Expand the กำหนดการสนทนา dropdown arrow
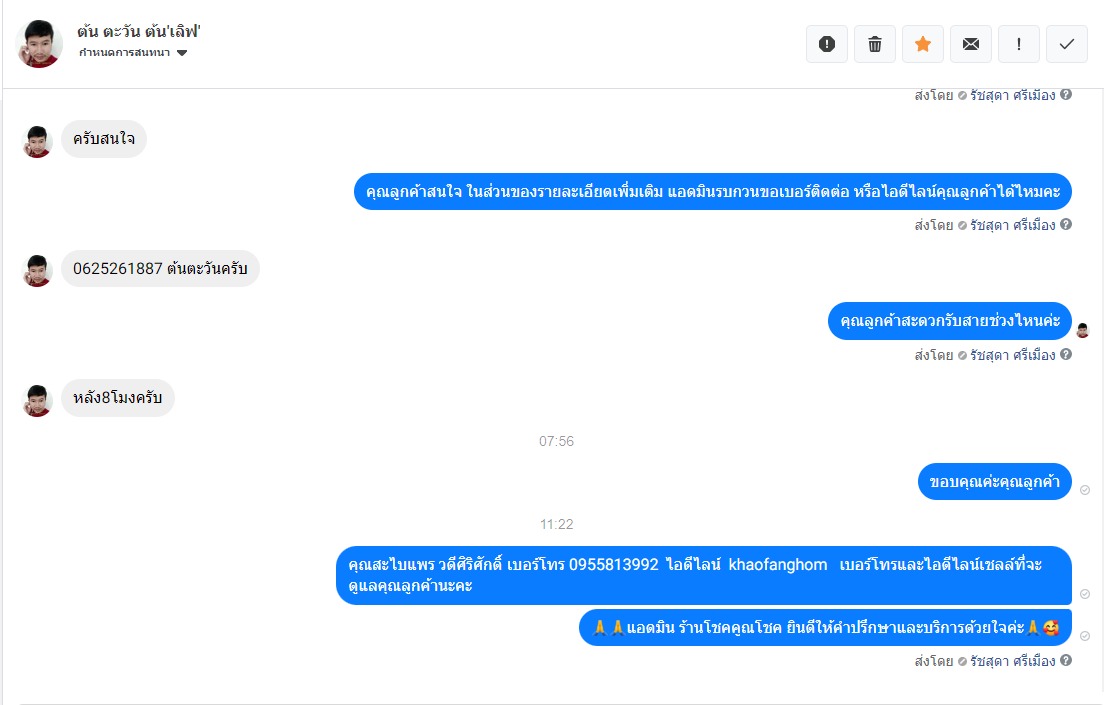Viewport: 1104px width, 705px height. (182, 53)
